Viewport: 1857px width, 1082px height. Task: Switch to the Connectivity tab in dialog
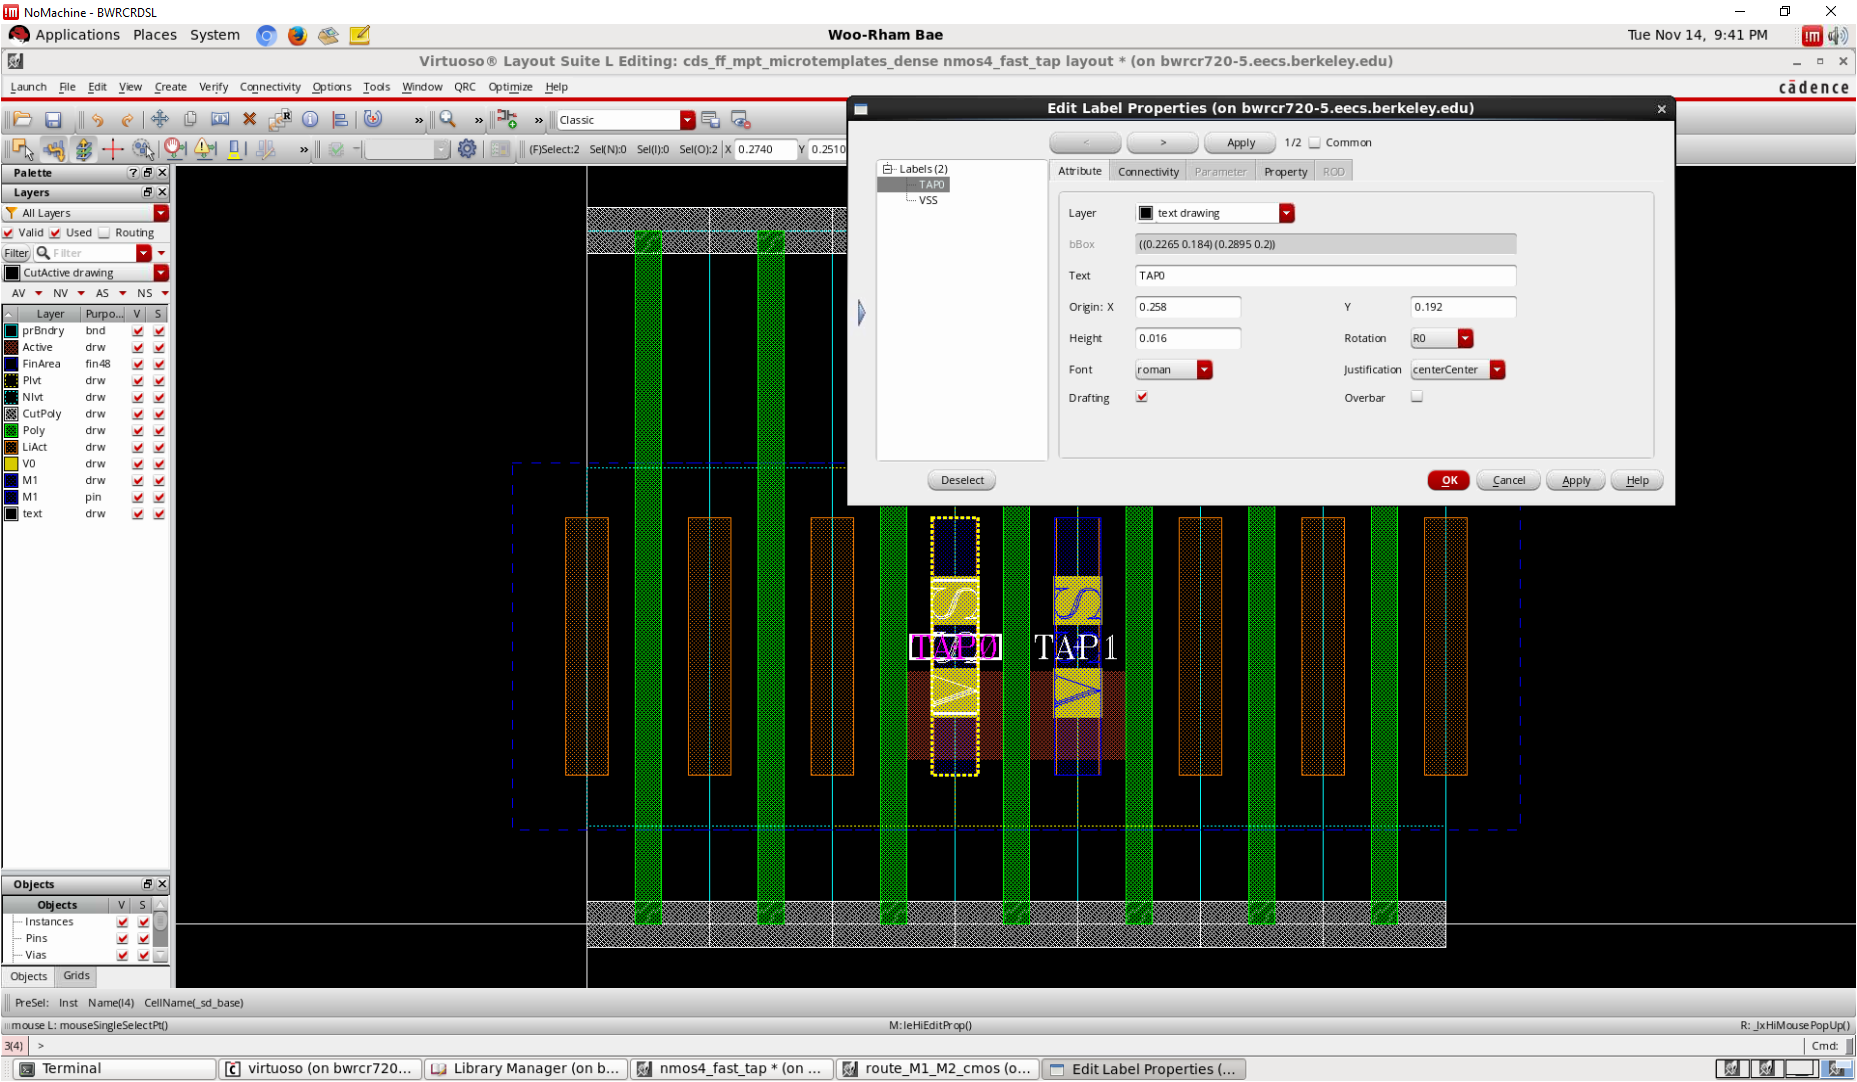[x=1148, y=172]
